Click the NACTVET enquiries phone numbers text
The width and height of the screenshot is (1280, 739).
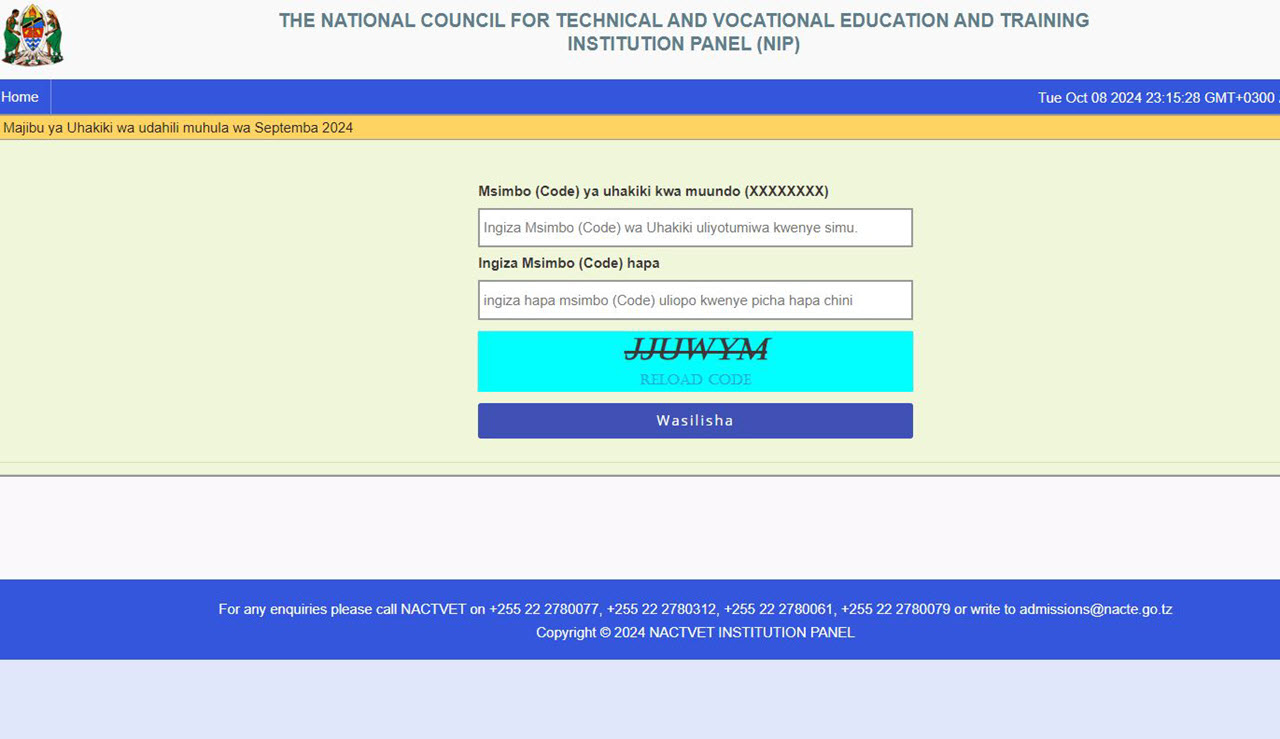coord(695,609)
